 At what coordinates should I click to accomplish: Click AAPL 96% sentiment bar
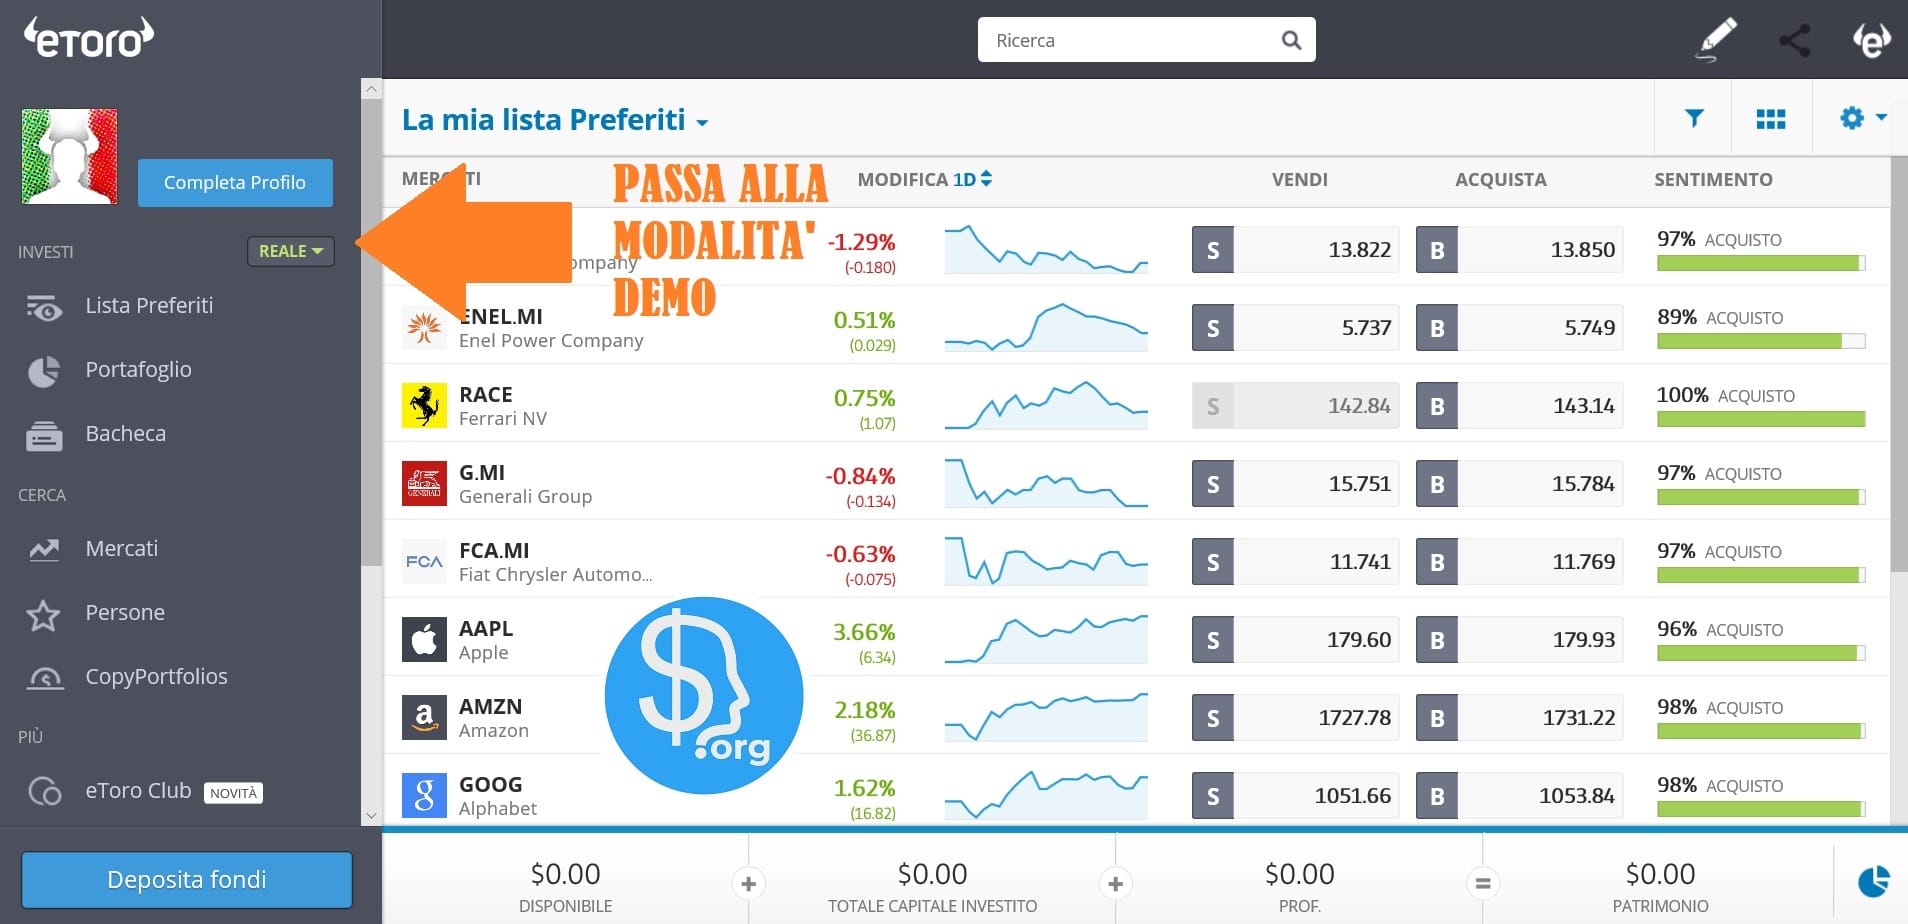click(1761, 653)
